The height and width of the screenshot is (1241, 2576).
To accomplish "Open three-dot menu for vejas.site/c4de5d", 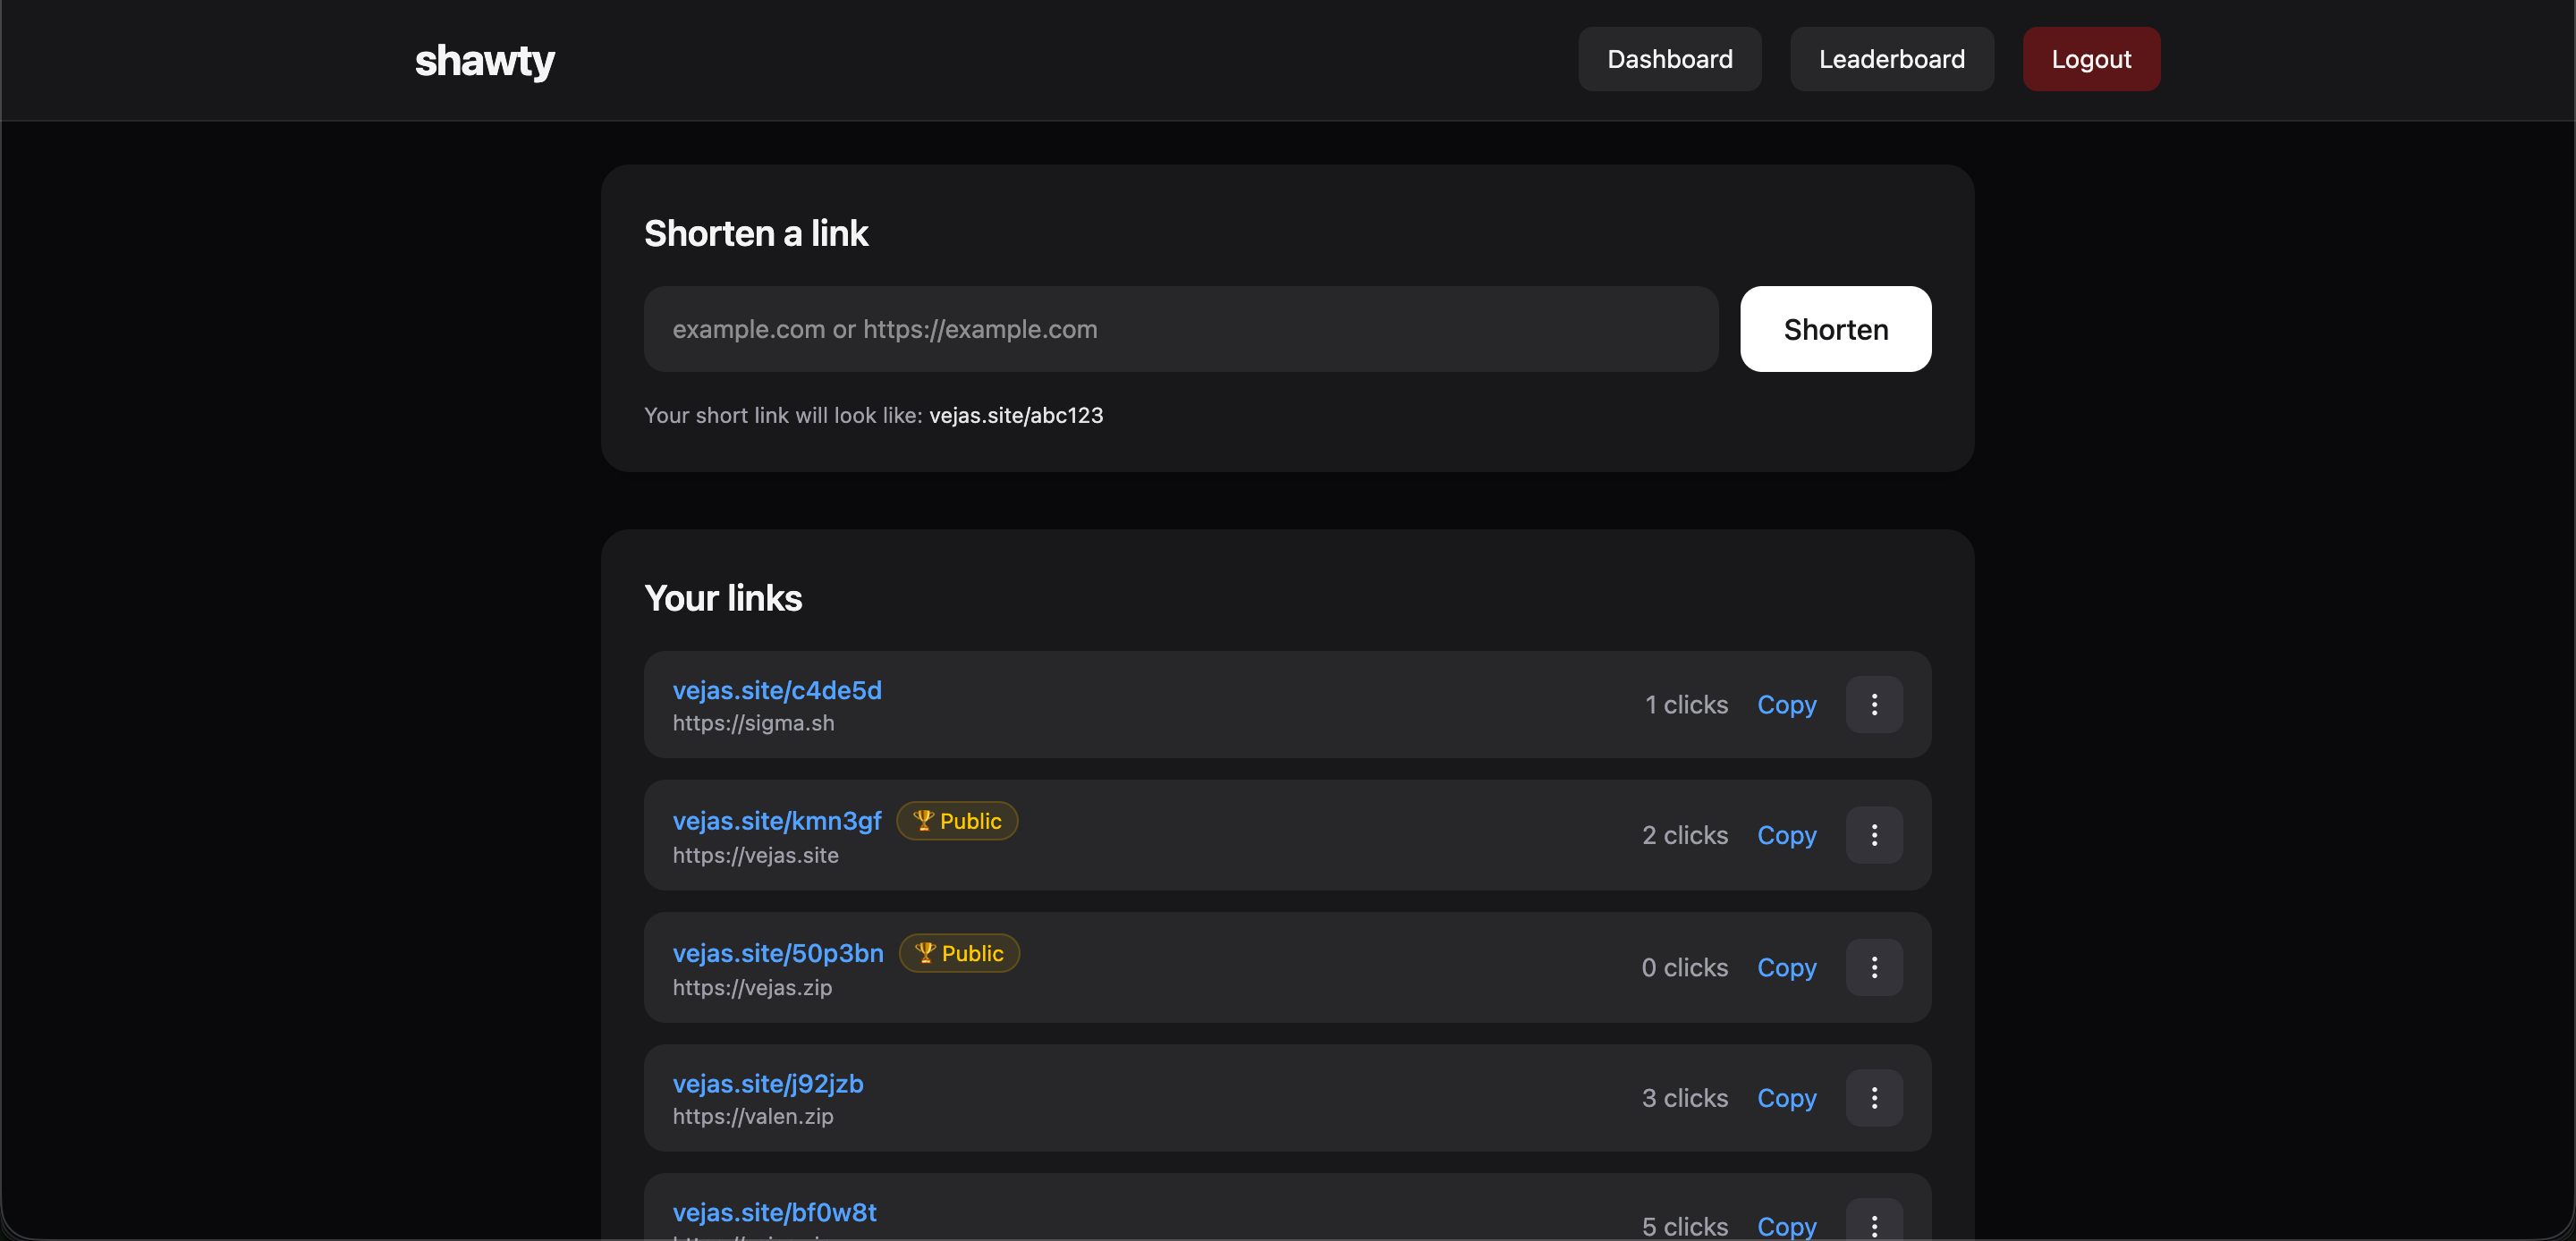I will [x=1873, y=705].
